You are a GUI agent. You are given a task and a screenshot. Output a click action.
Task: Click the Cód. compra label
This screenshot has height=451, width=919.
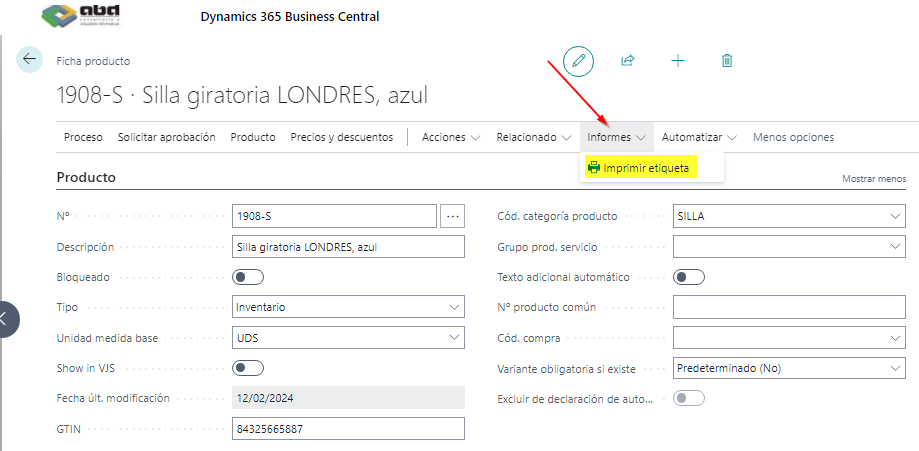(528, 338)
